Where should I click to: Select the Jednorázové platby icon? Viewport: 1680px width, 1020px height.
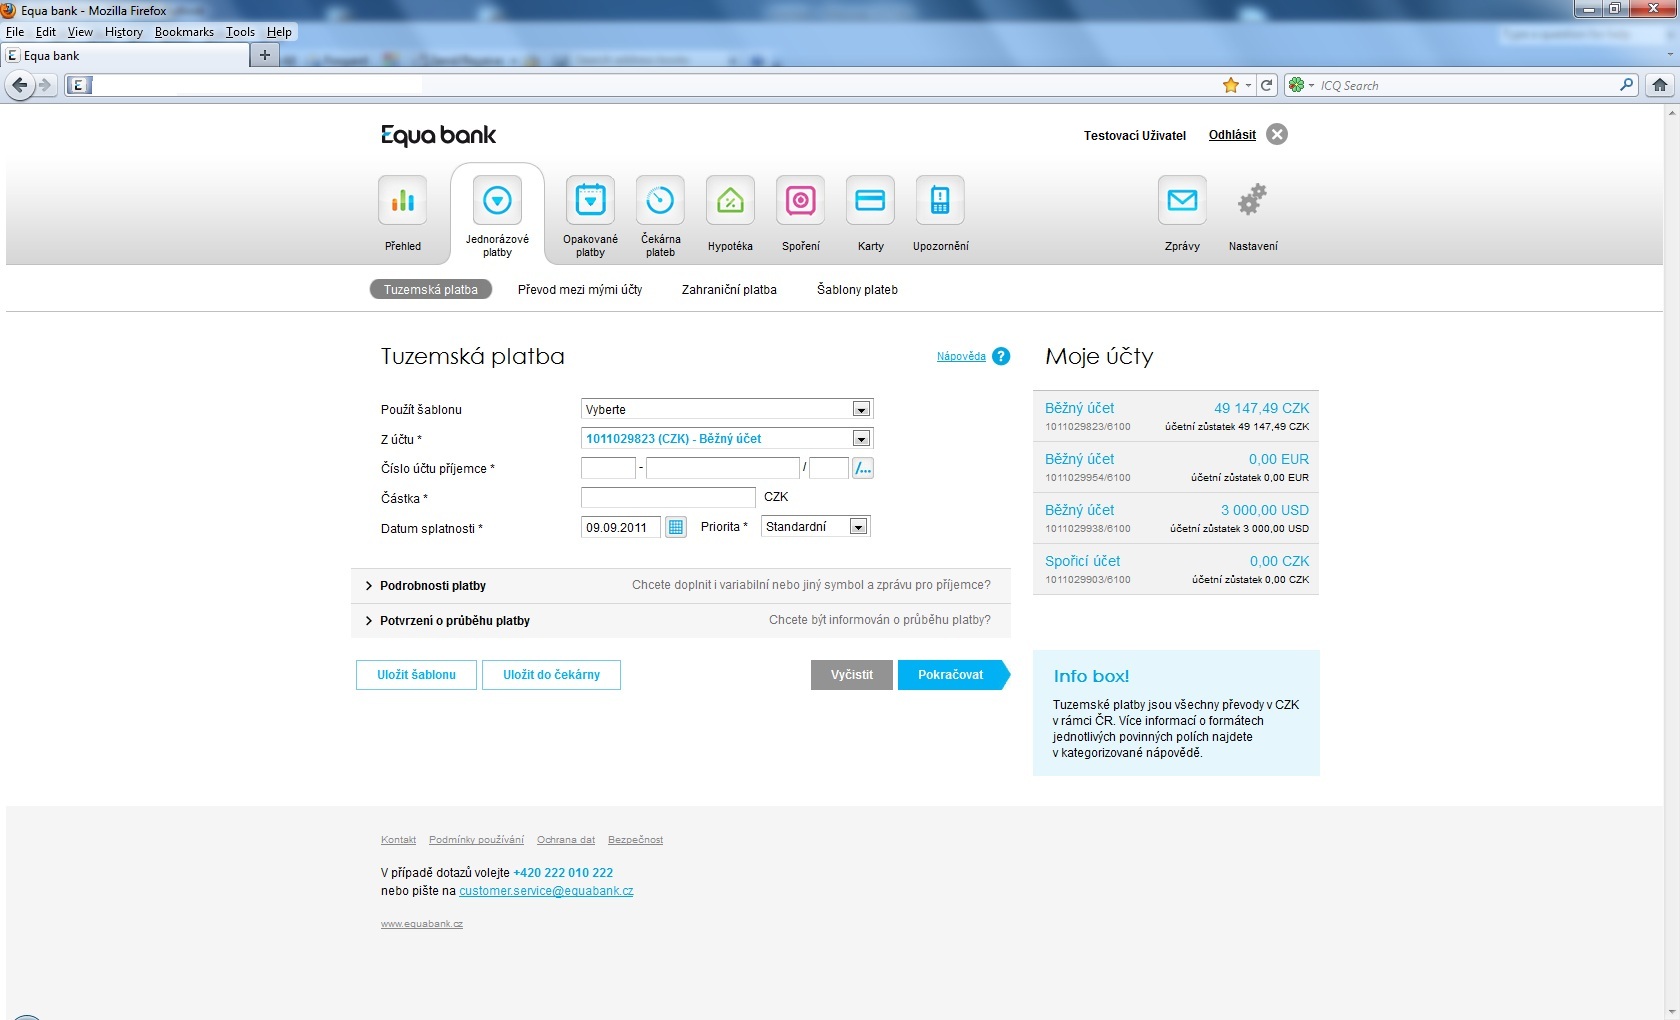[497, 201]
